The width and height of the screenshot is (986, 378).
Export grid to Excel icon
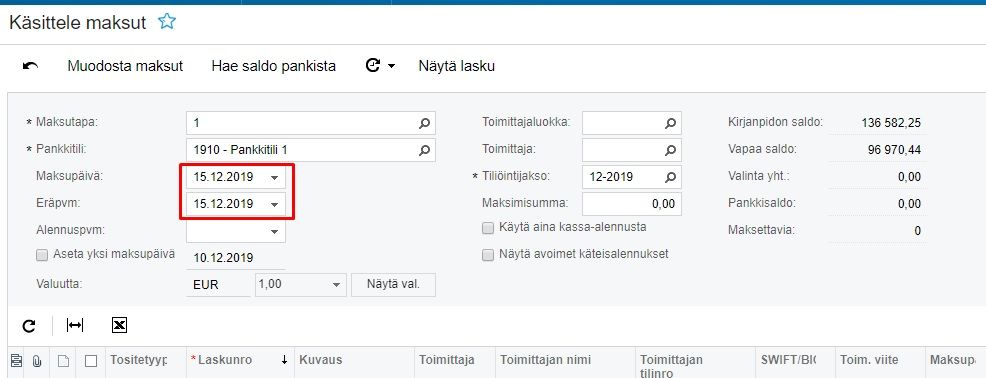[x=119, y=325]
